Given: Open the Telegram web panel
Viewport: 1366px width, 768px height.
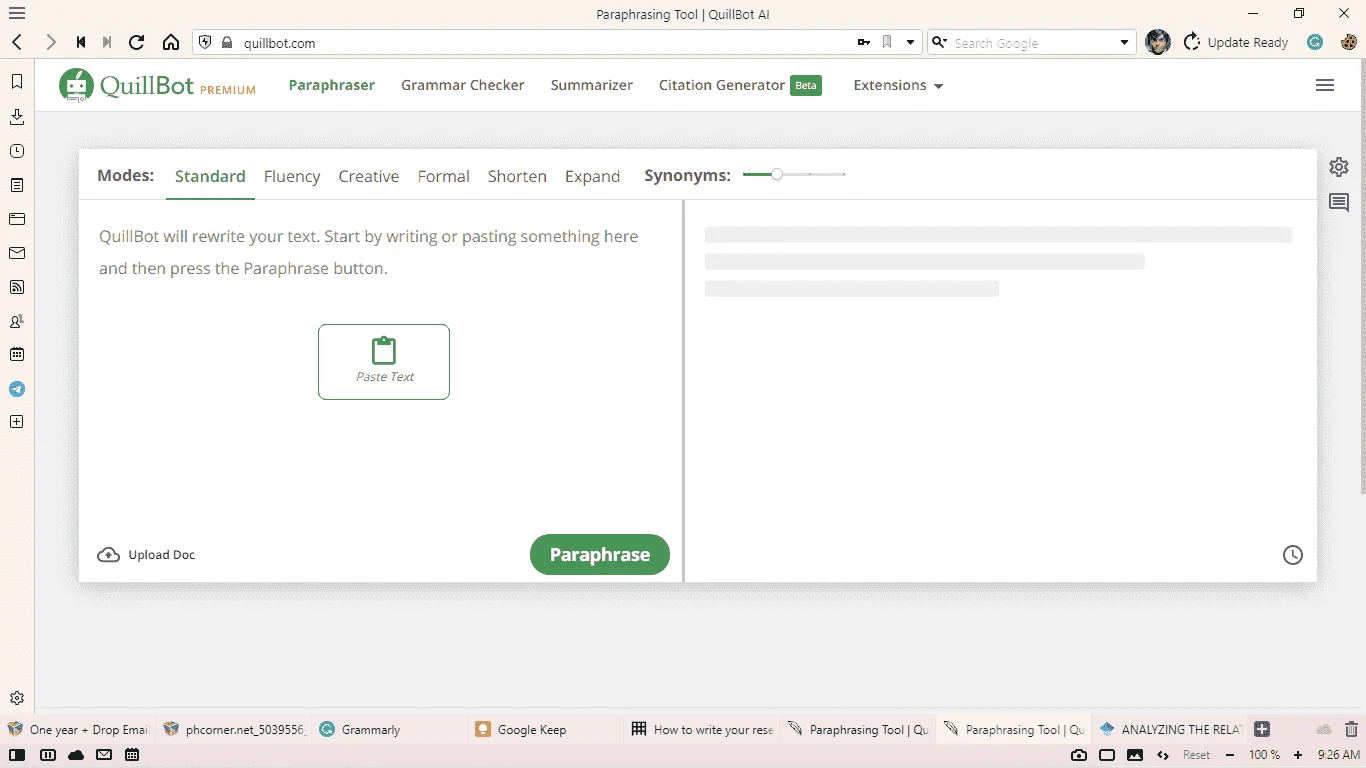Looking at the screenshot, I should pos(17,389).
